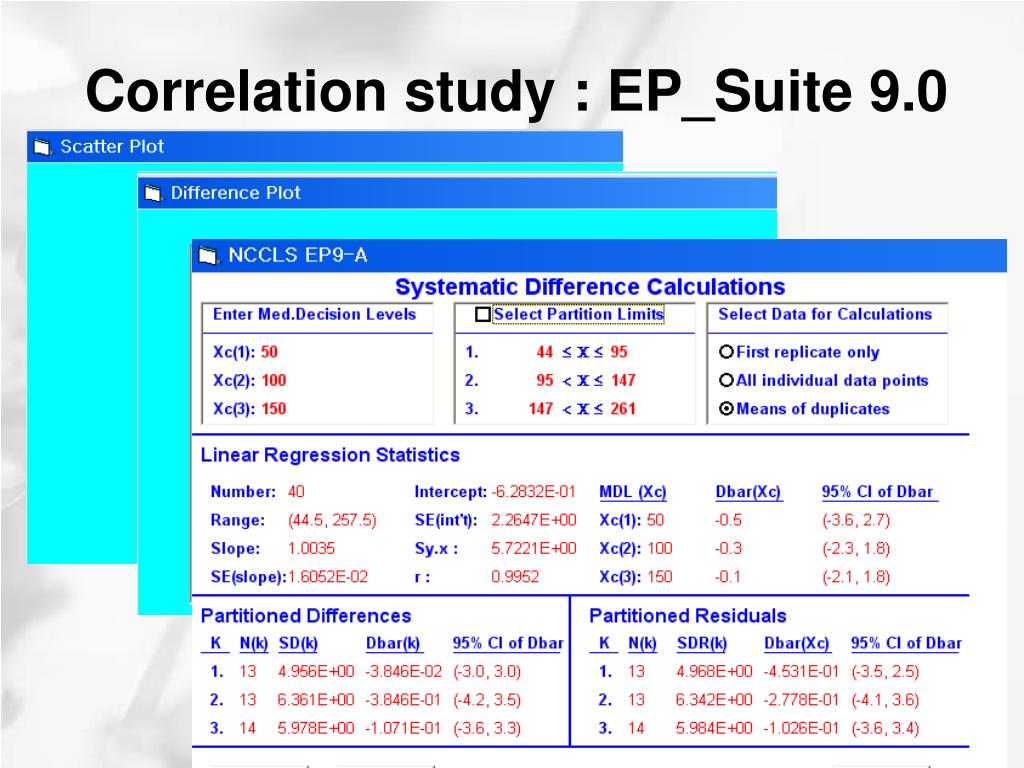
Task: Click the Xc(3) decision level value 150
Action: (274, 409)
